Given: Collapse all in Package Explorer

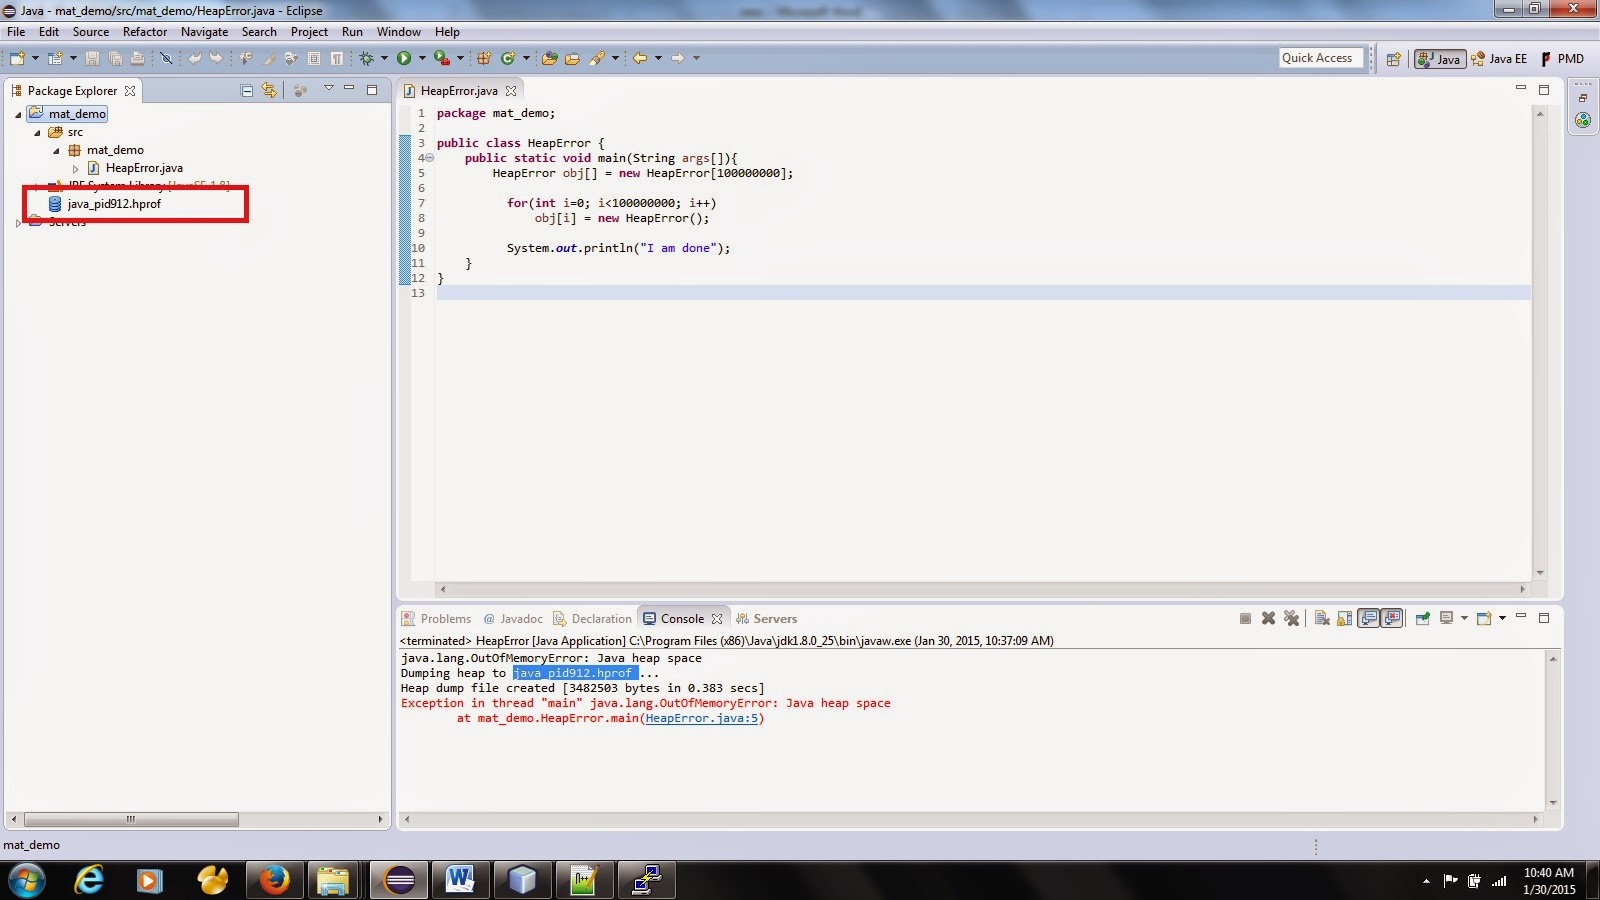Looking at the screenshot, I should point(247,90).
